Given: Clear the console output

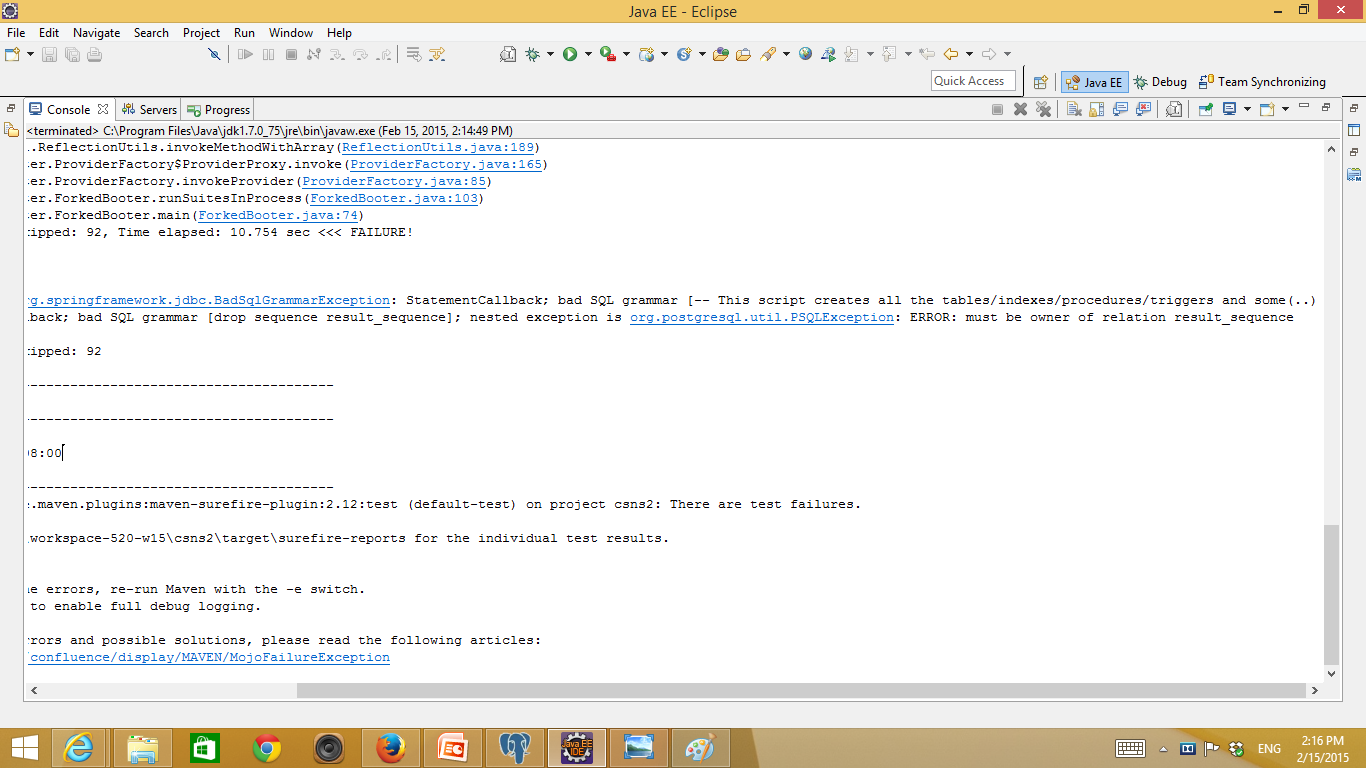Looking at the screenshot, I should [1073, 109].
